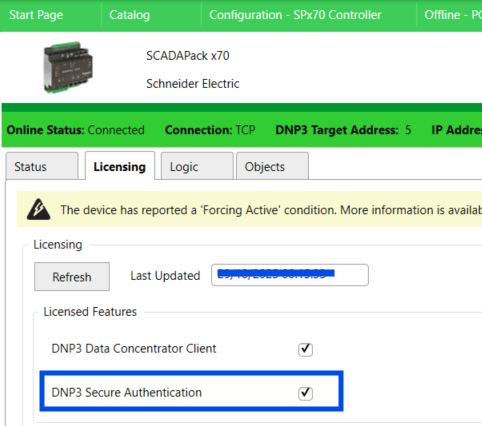Switch to the Status tab
The image size is (482, 426).
pyautogui.click(x=42, y=166)
